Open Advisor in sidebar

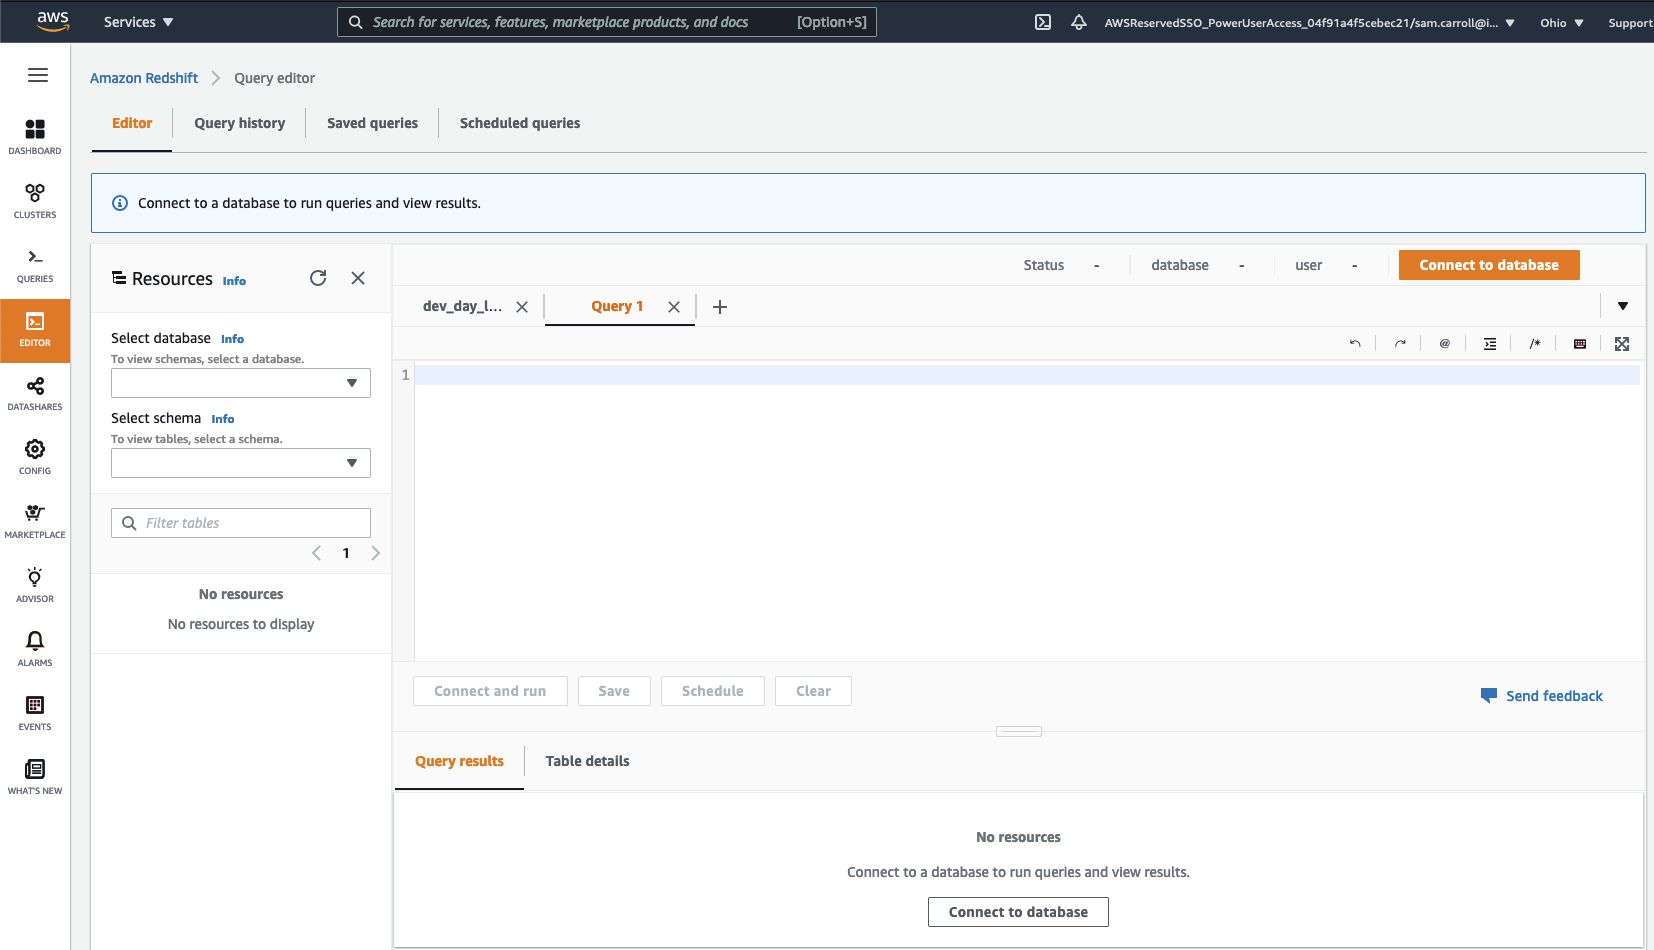(35, 585)
